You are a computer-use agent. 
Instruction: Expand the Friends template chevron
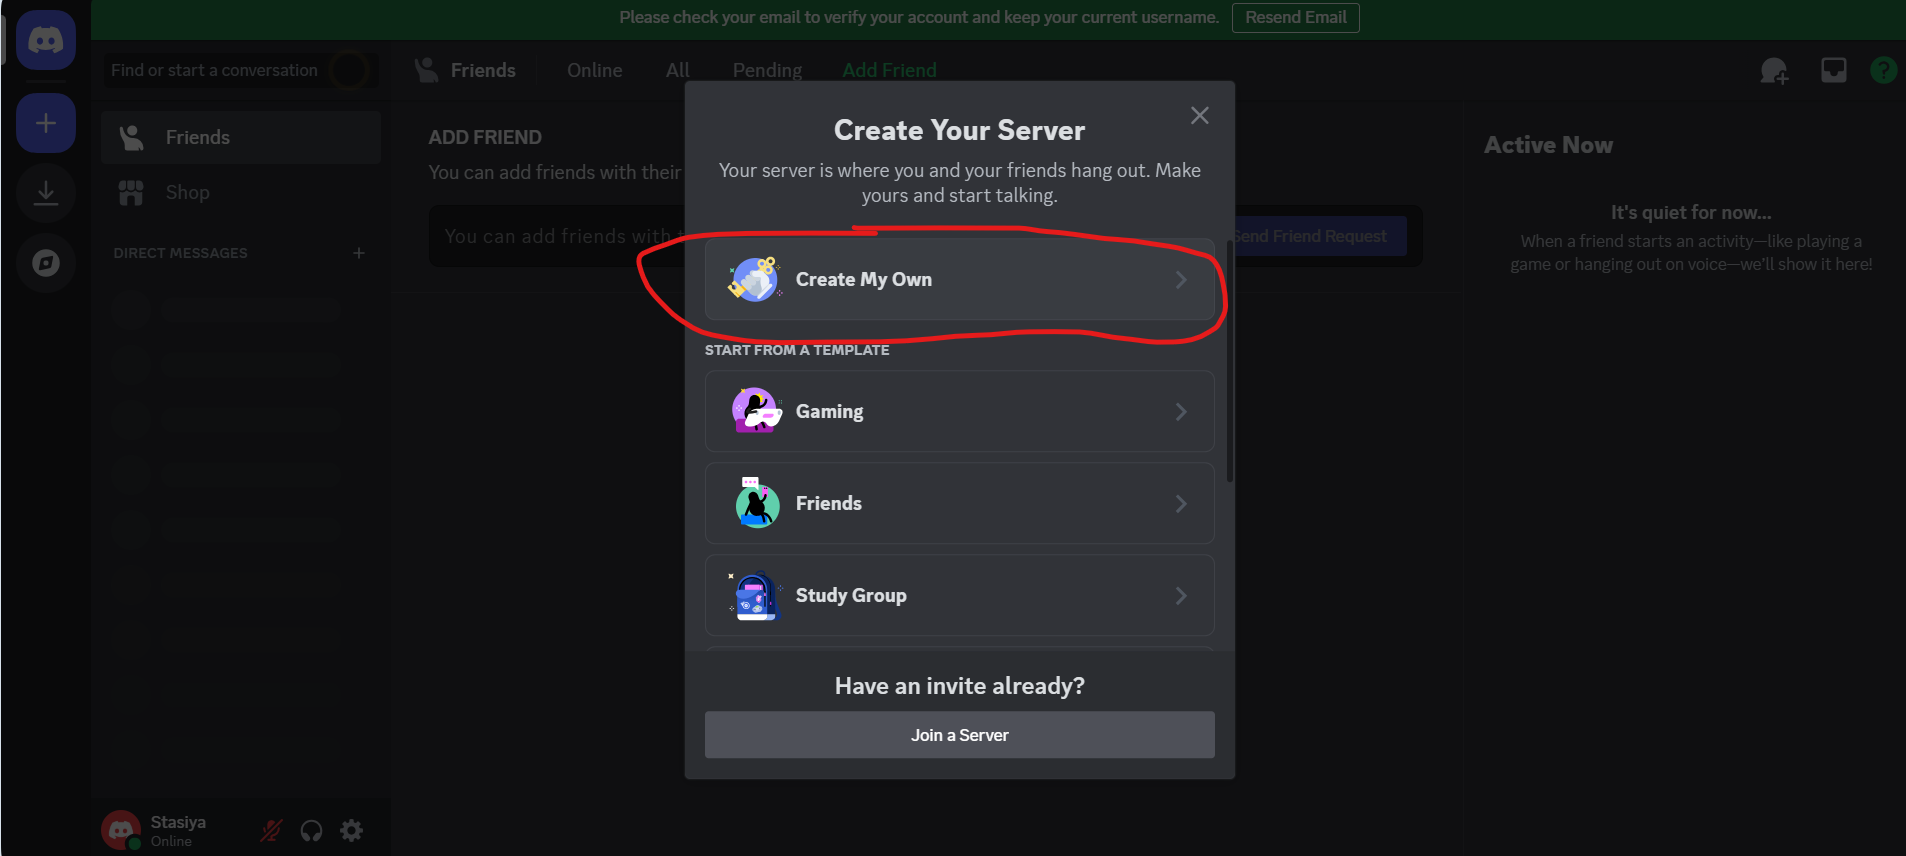pyautogui.click(x=1181, y=504)
